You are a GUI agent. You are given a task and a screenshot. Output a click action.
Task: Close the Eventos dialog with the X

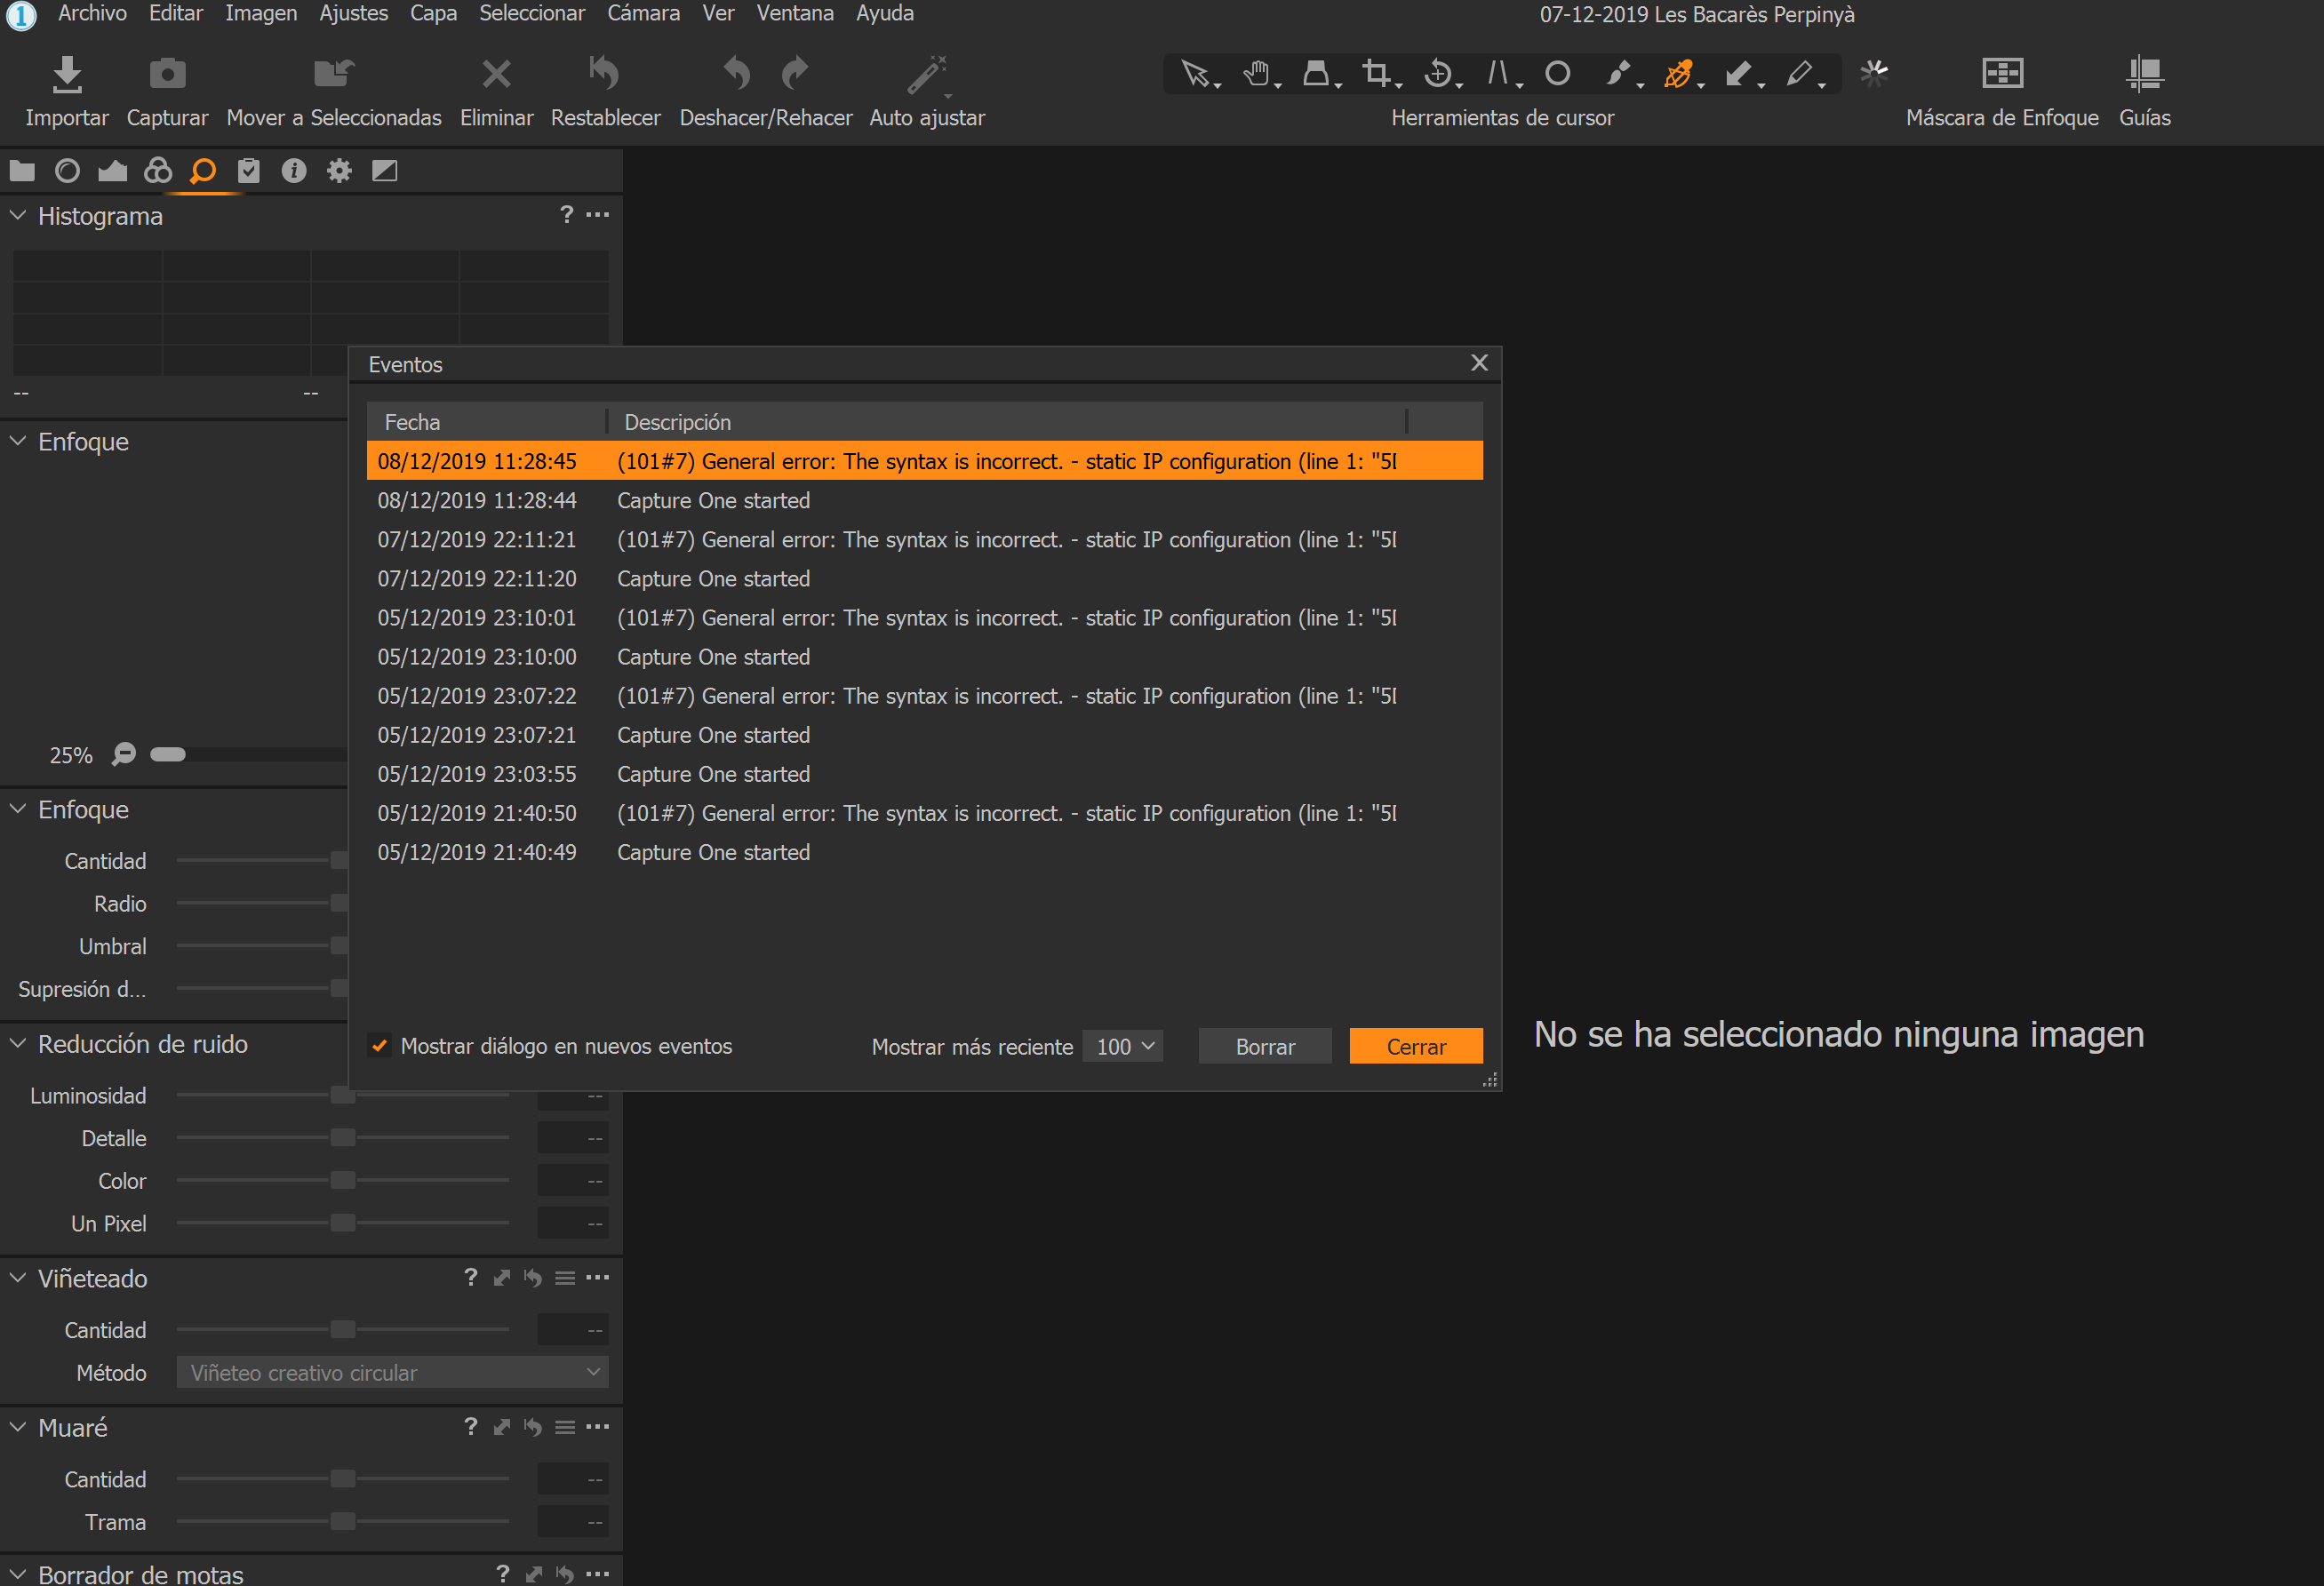coord(1480,363)
